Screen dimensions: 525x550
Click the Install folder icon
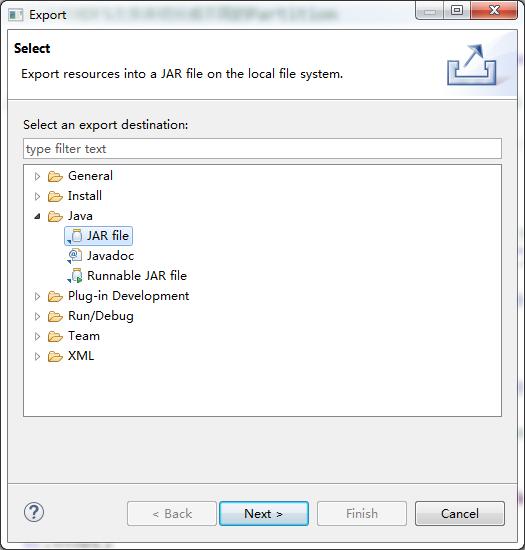tap(55, 196)
